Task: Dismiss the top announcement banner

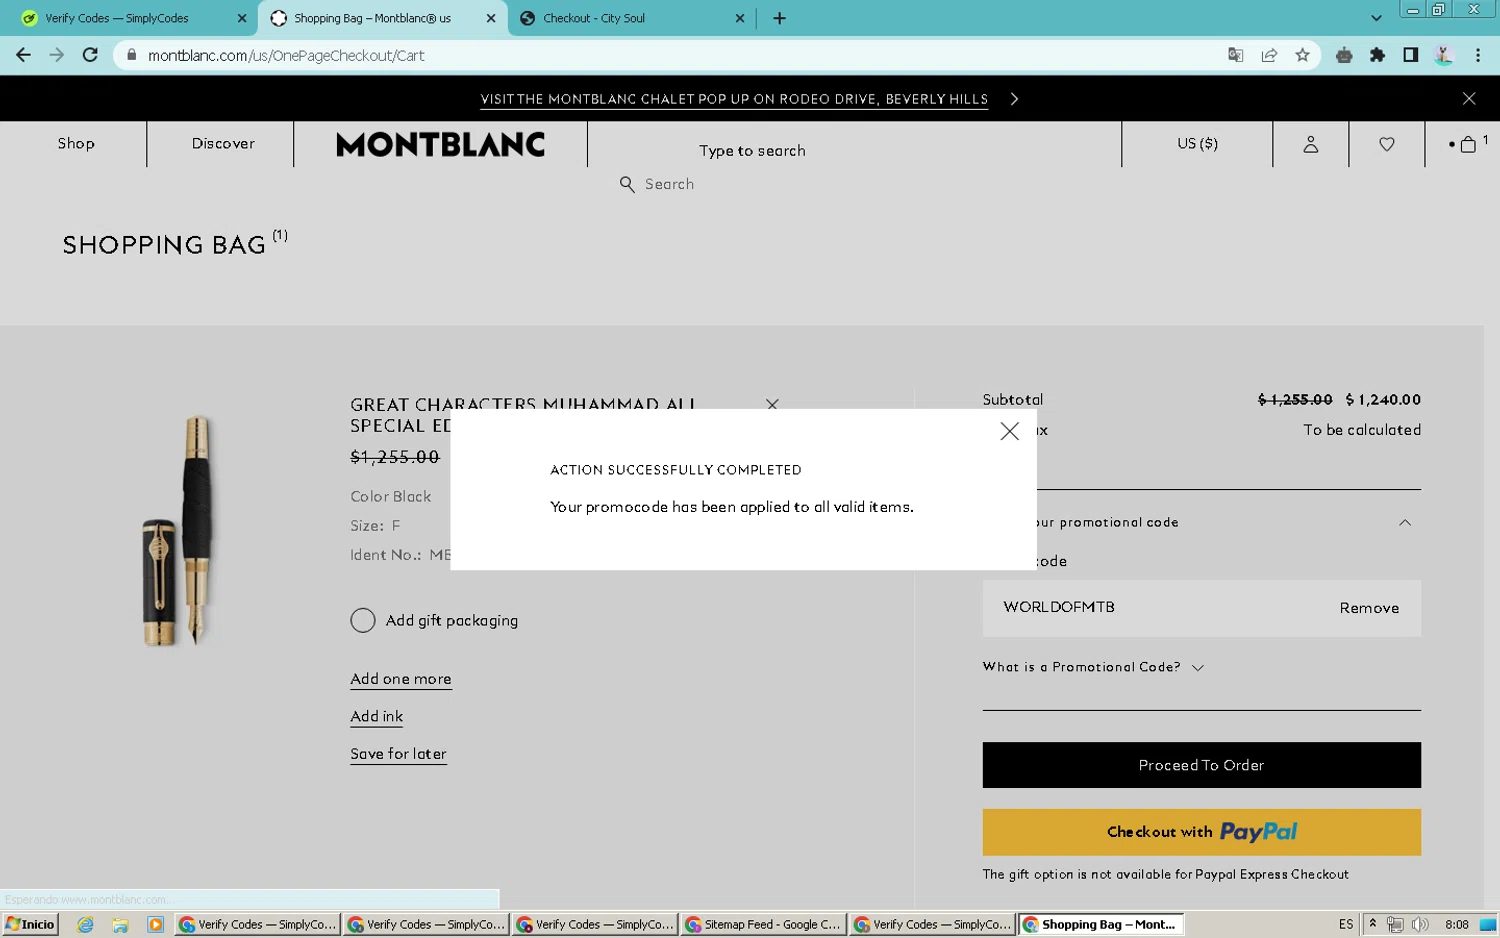Action: point(1468,98)
